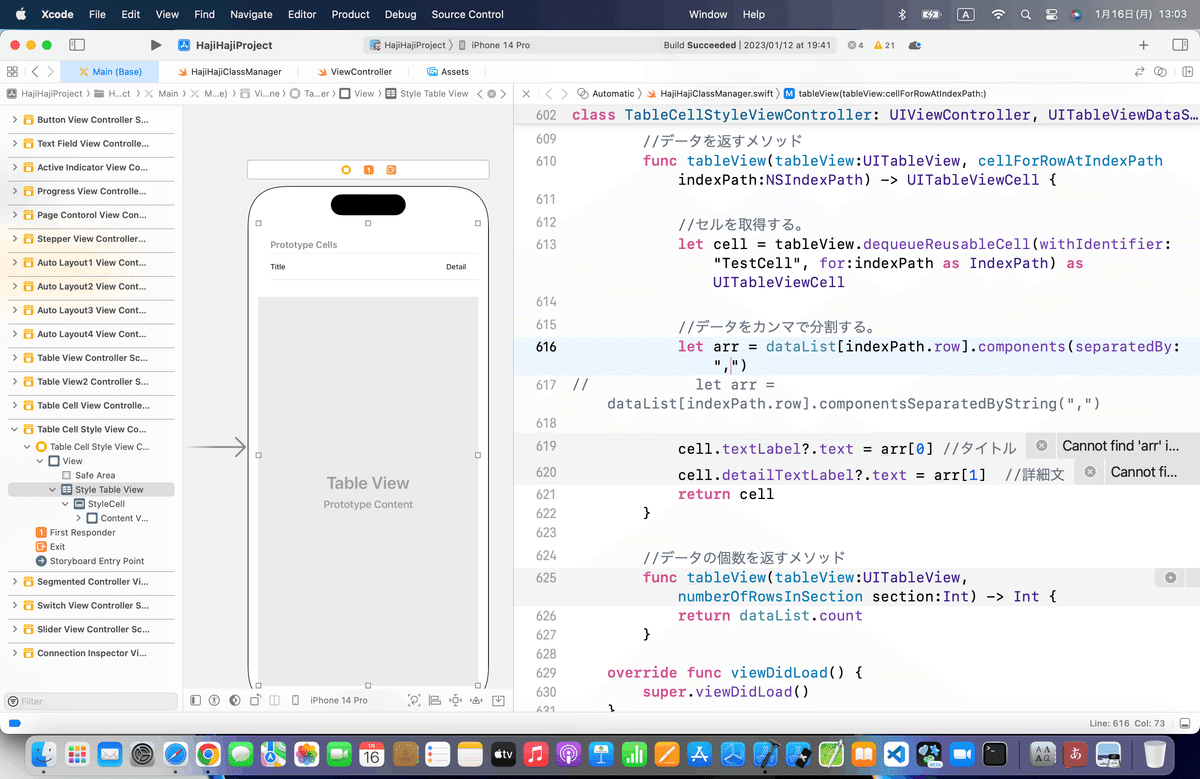Open Resolve Auto Layout Issues tool

pos(476,700)
